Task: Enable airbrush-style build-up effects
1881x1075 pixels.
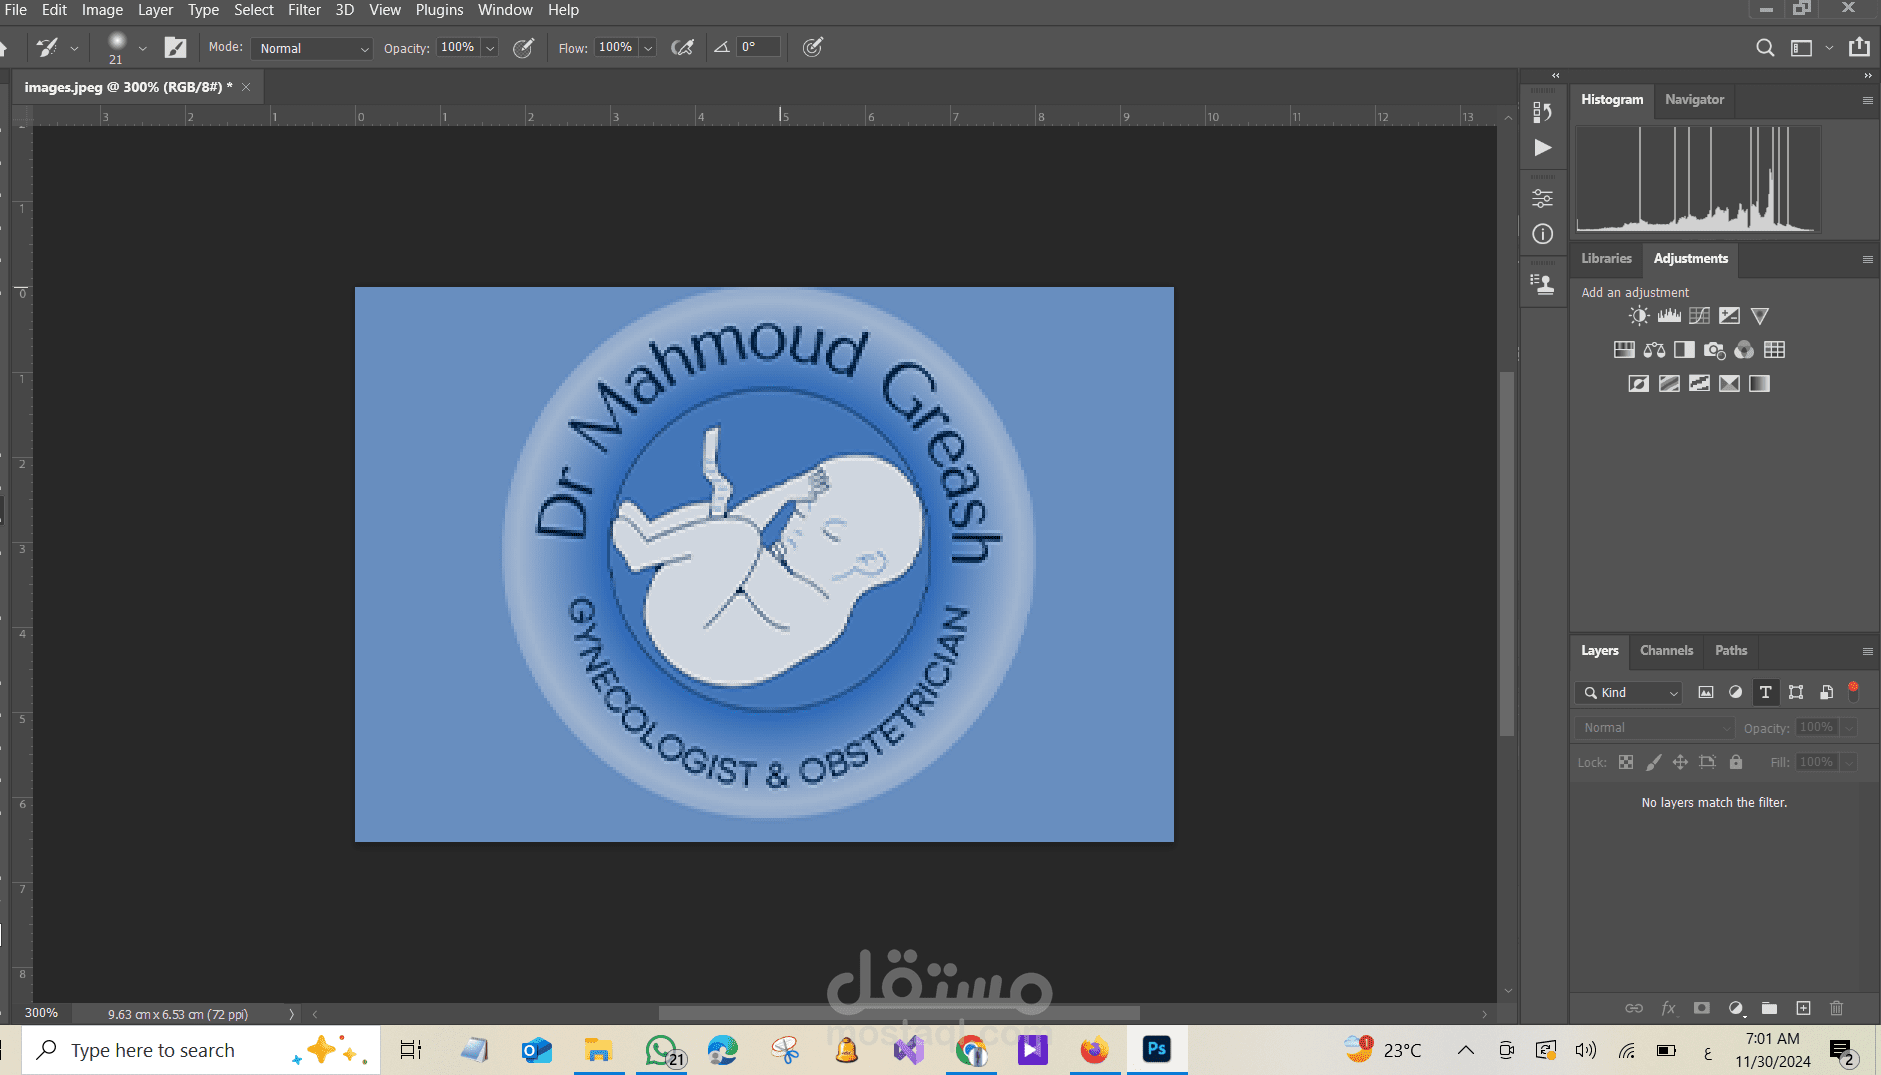Action: tap(682, 48)
